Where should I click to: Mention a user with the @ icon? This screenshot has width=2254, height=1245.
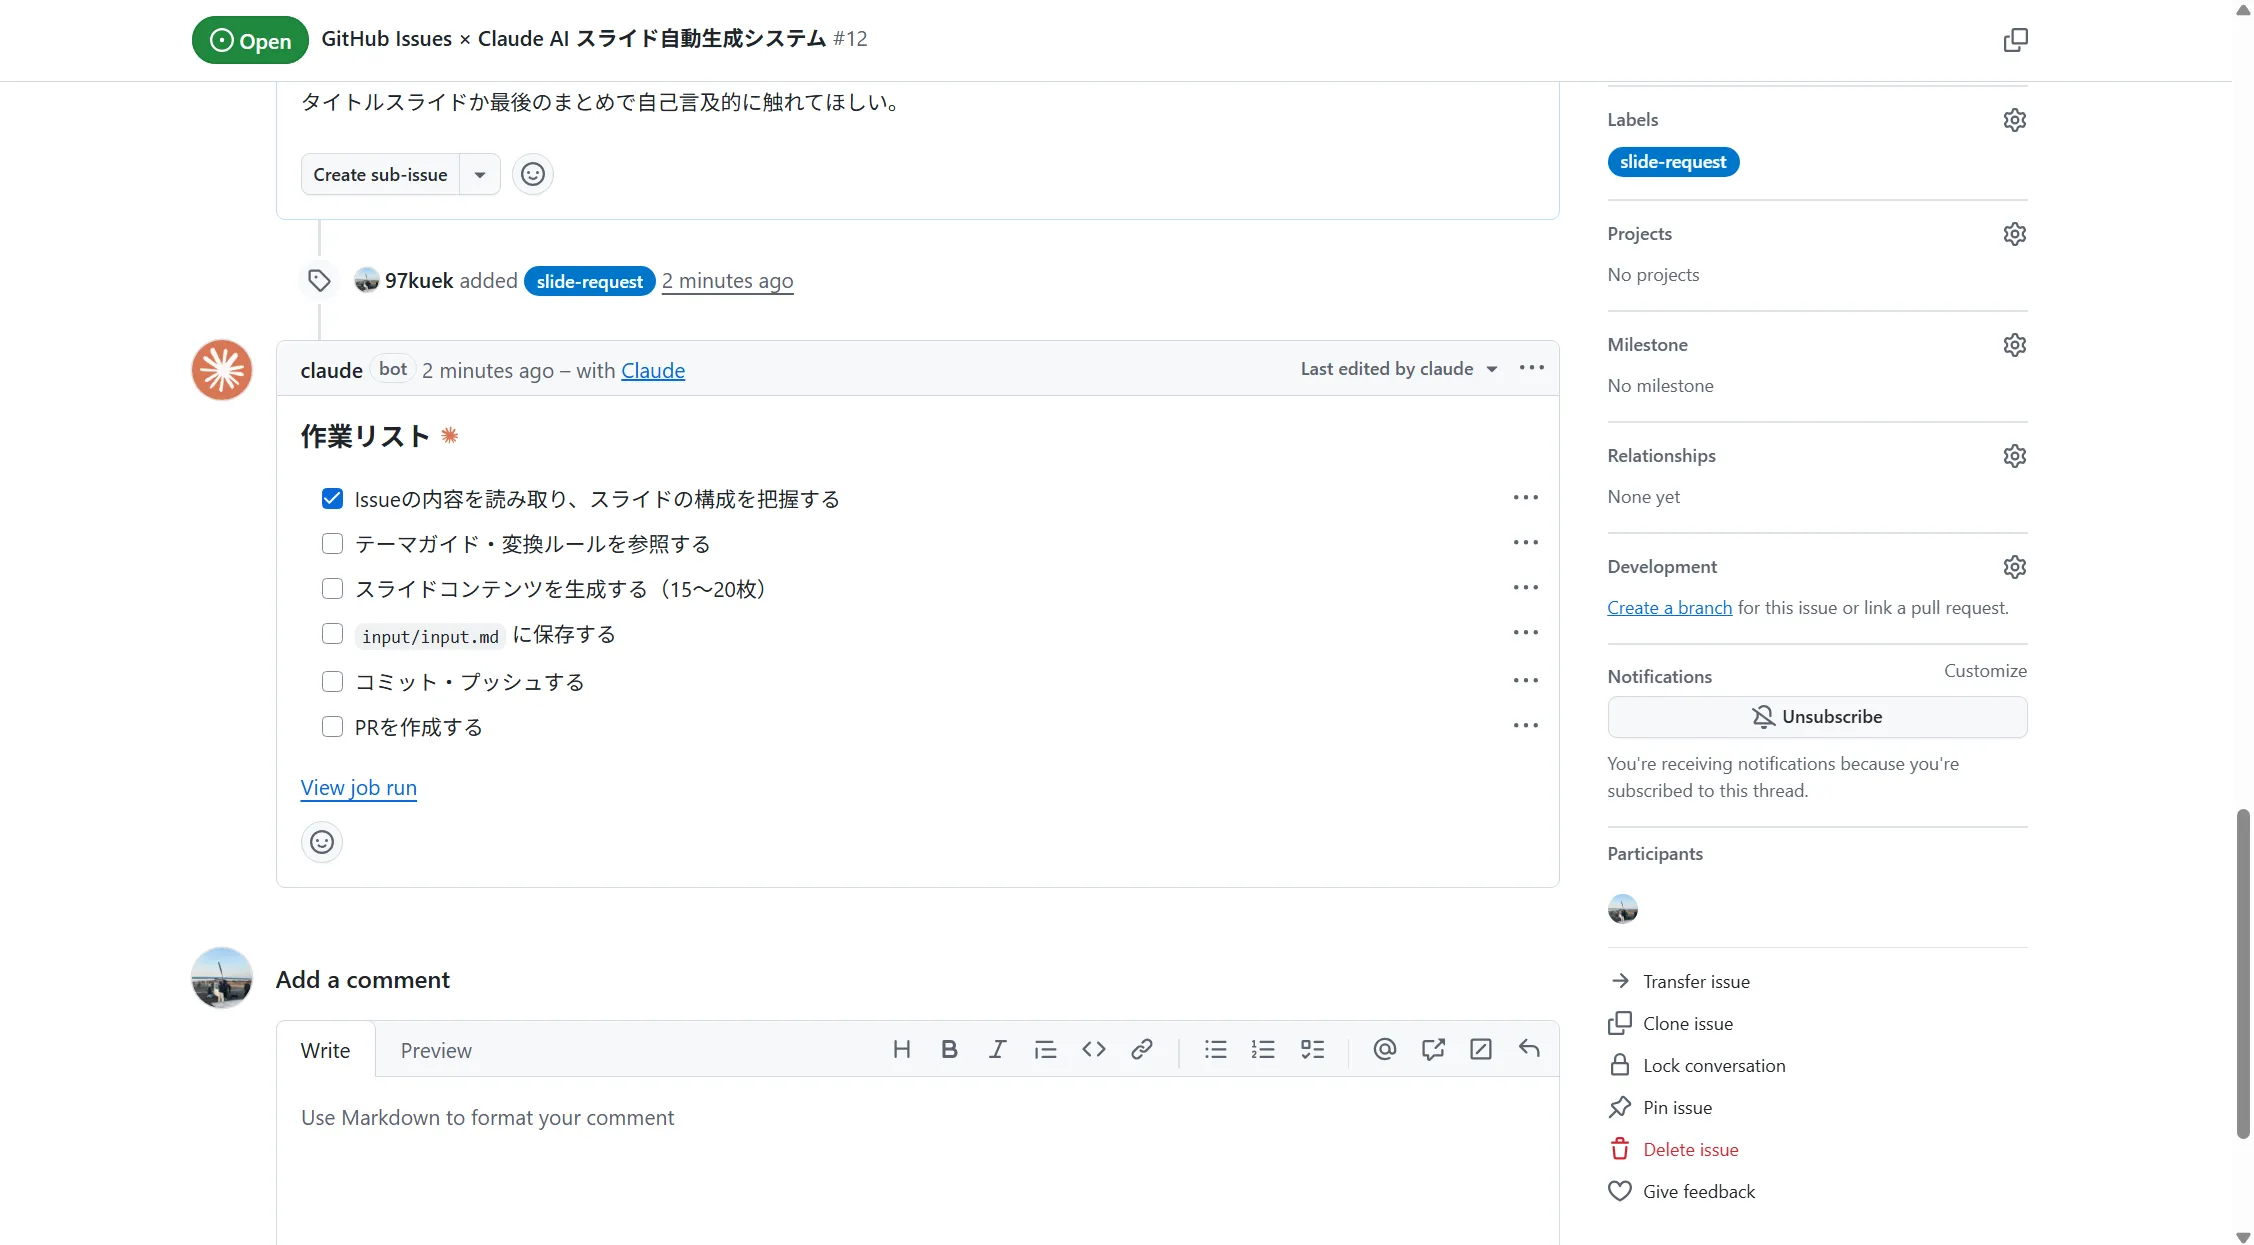tap(1384, 1049)
